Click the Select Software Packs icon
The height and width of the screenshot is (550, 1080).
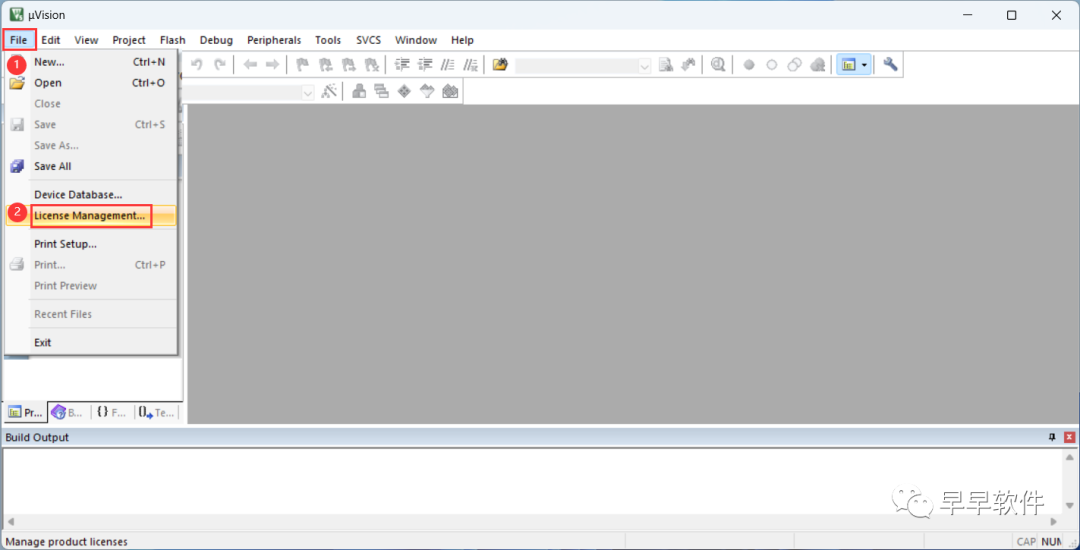(x=427, y=92)
